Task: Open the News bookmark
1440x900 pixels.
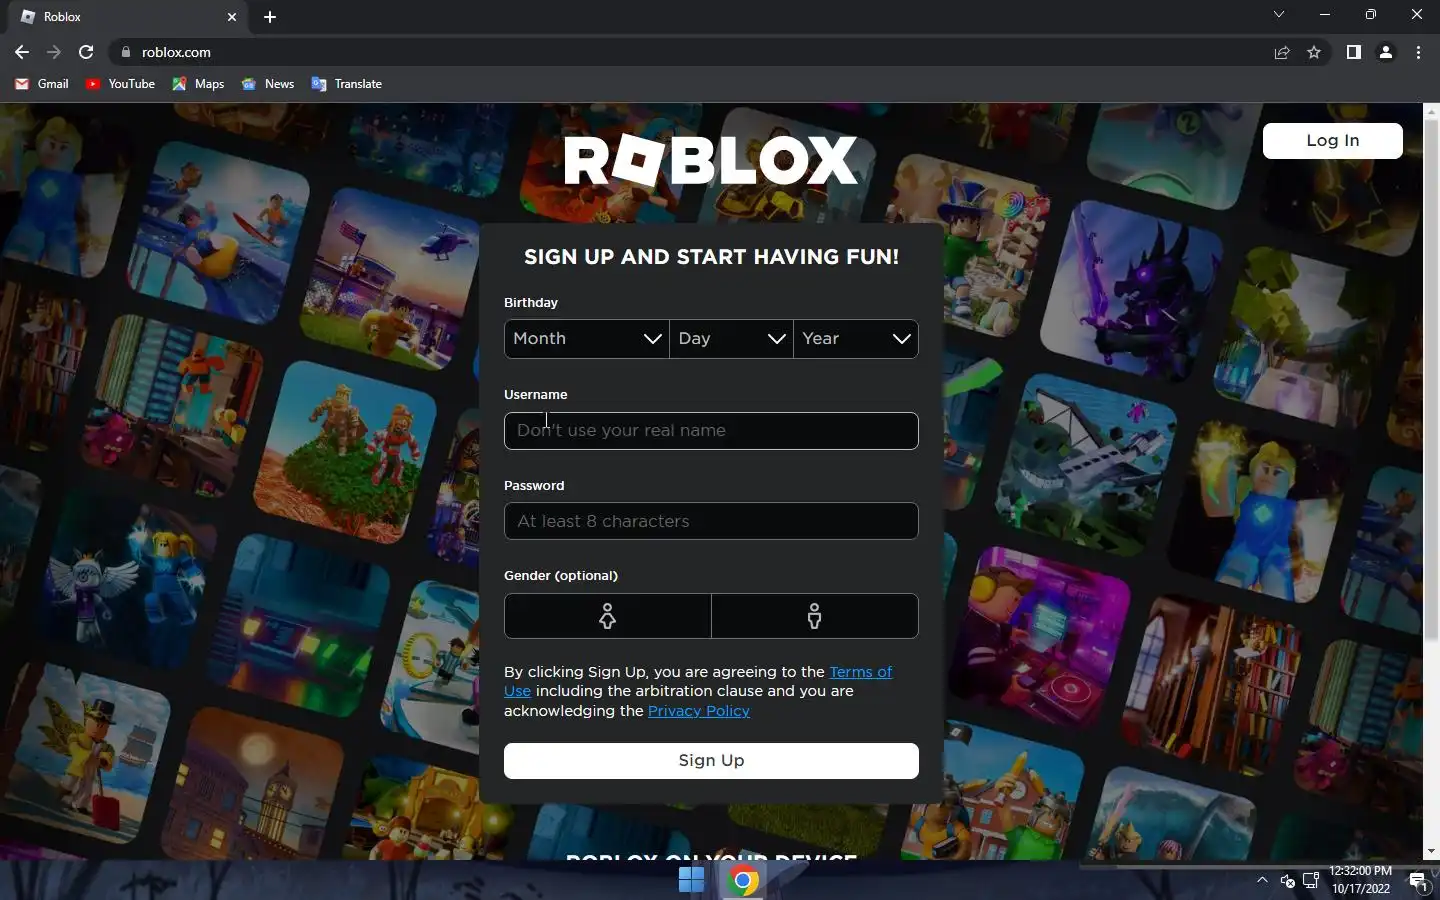Action: coord(268,84)
